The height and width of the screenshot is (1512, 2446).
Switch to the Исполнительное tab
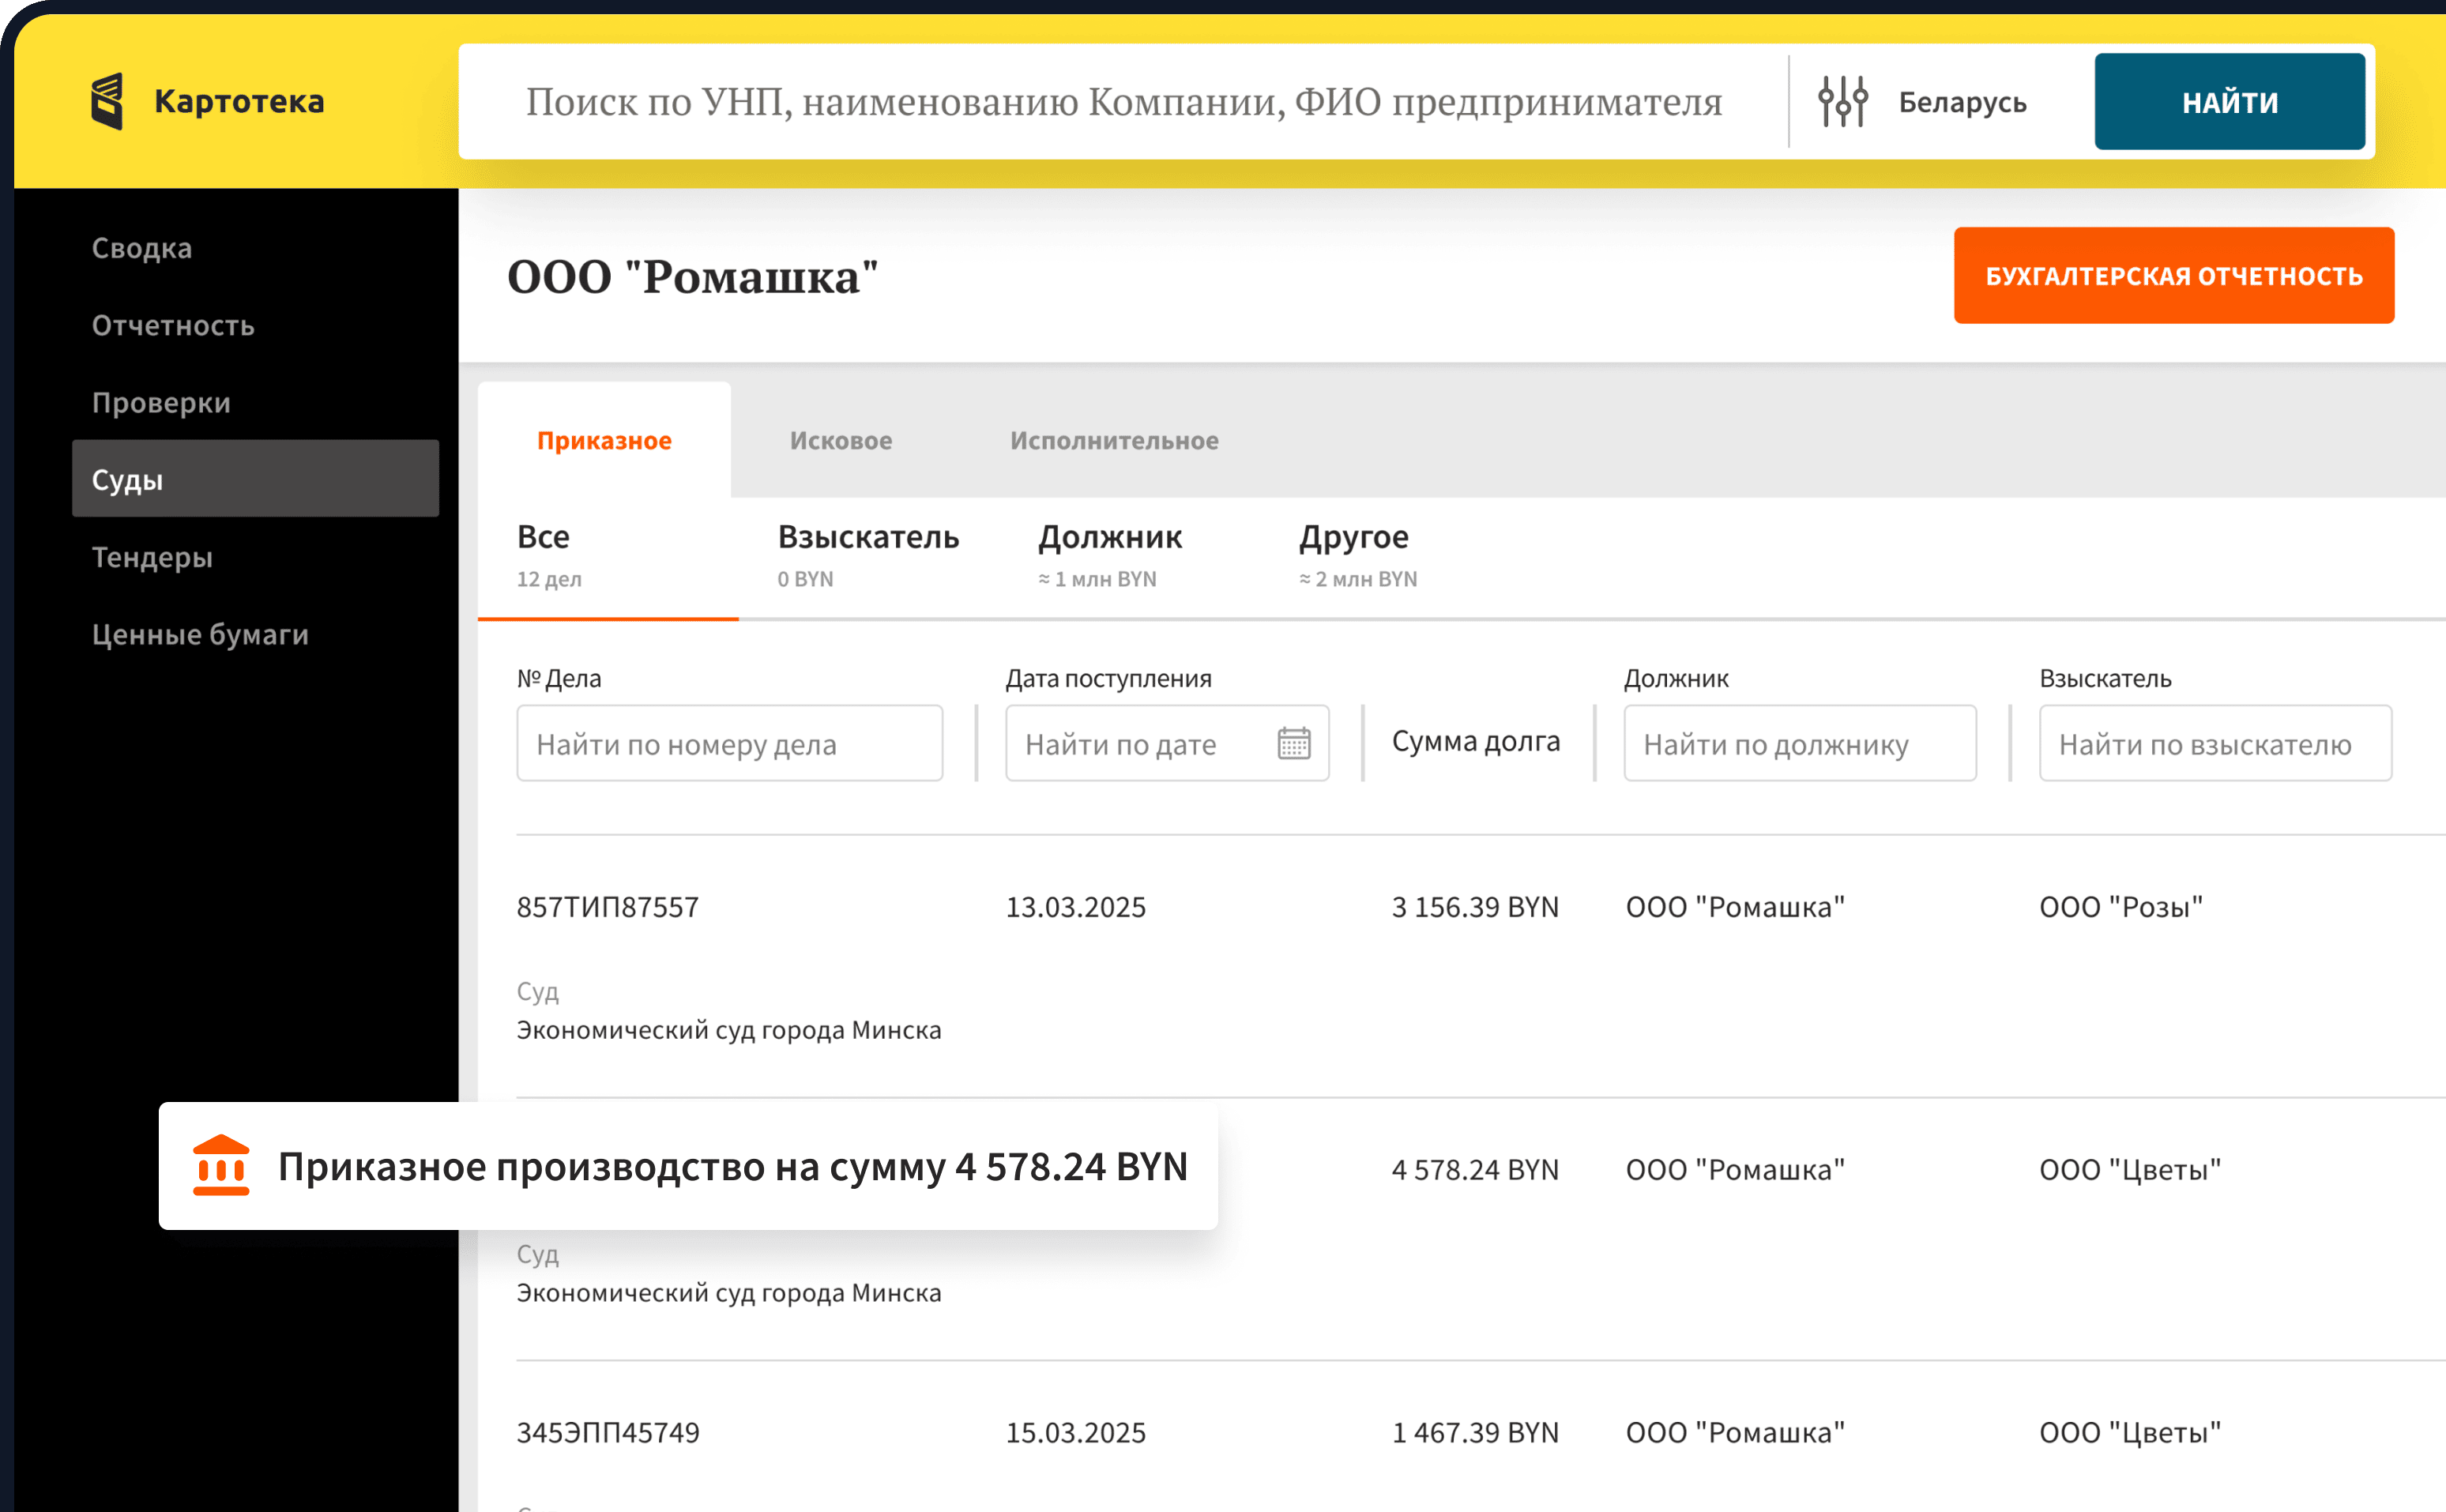1112,440
